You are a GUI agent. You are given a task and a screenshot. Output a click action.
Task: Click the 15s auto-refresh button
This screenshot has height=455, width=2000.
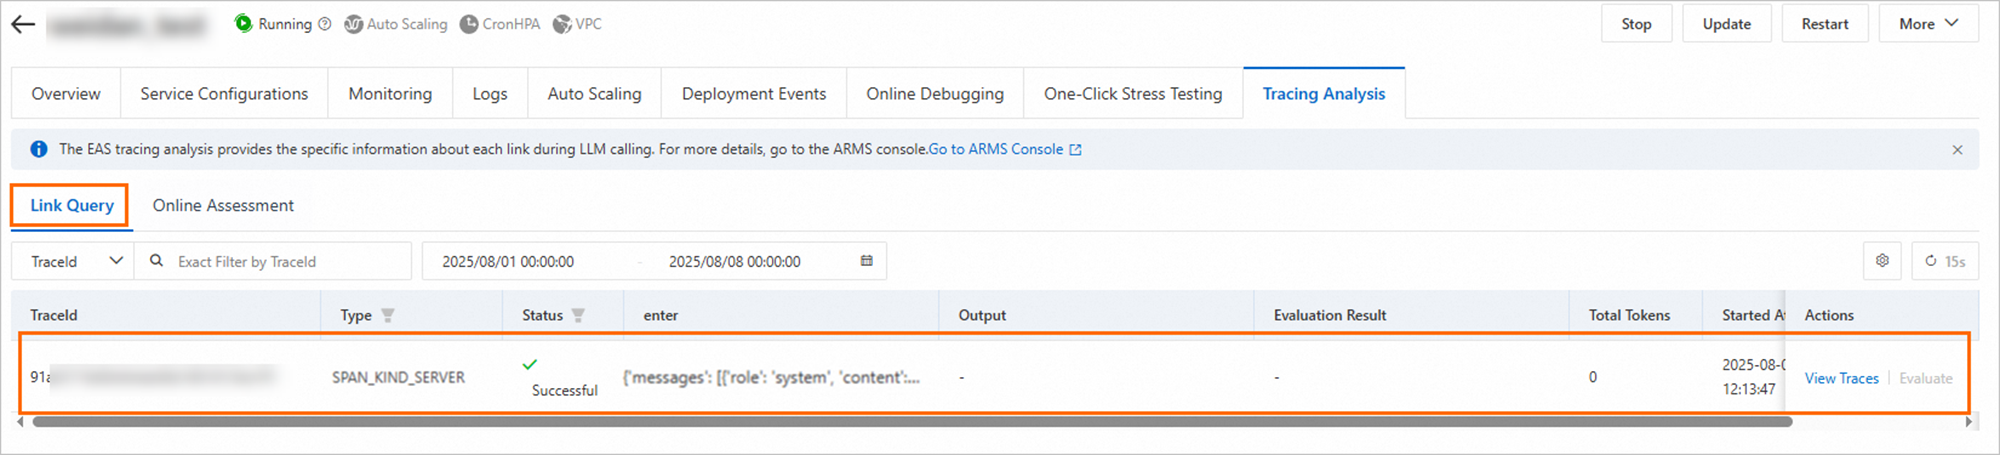point(1945,261)
